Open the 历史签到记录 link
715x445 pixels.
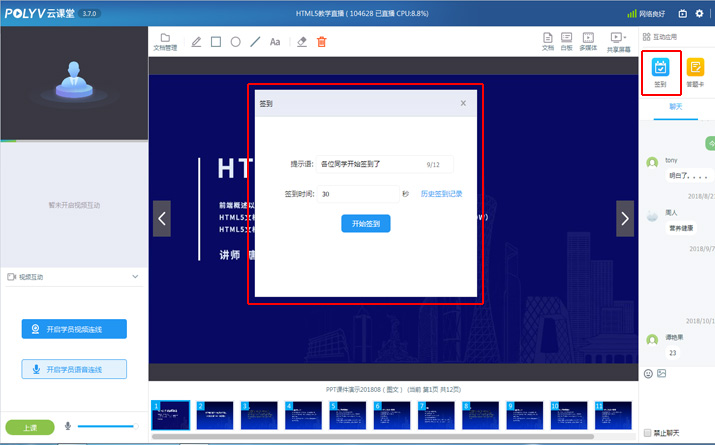(x=441, y=194)
